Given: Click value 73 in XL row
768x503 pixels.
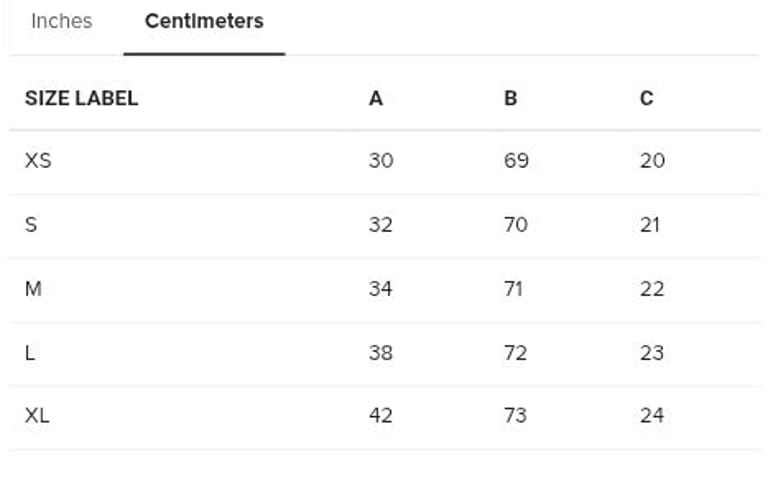Looking at the screenshot, I should pos(515,415).
